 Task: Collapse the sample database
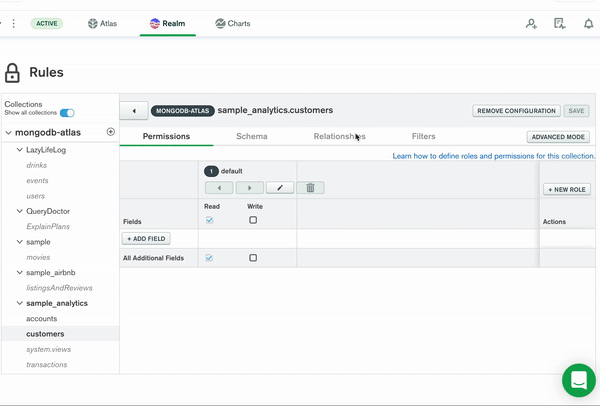tap(20, 241)
